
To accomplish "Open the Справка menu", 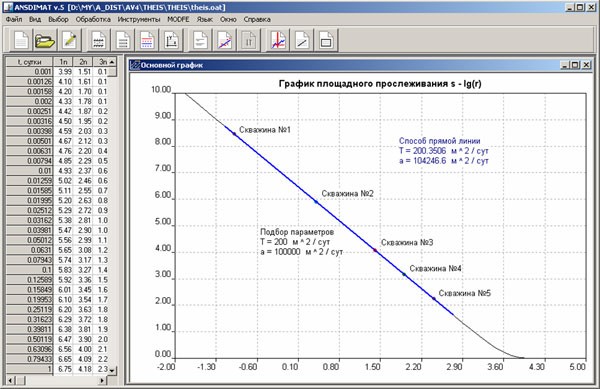I will tap(257, 19).
